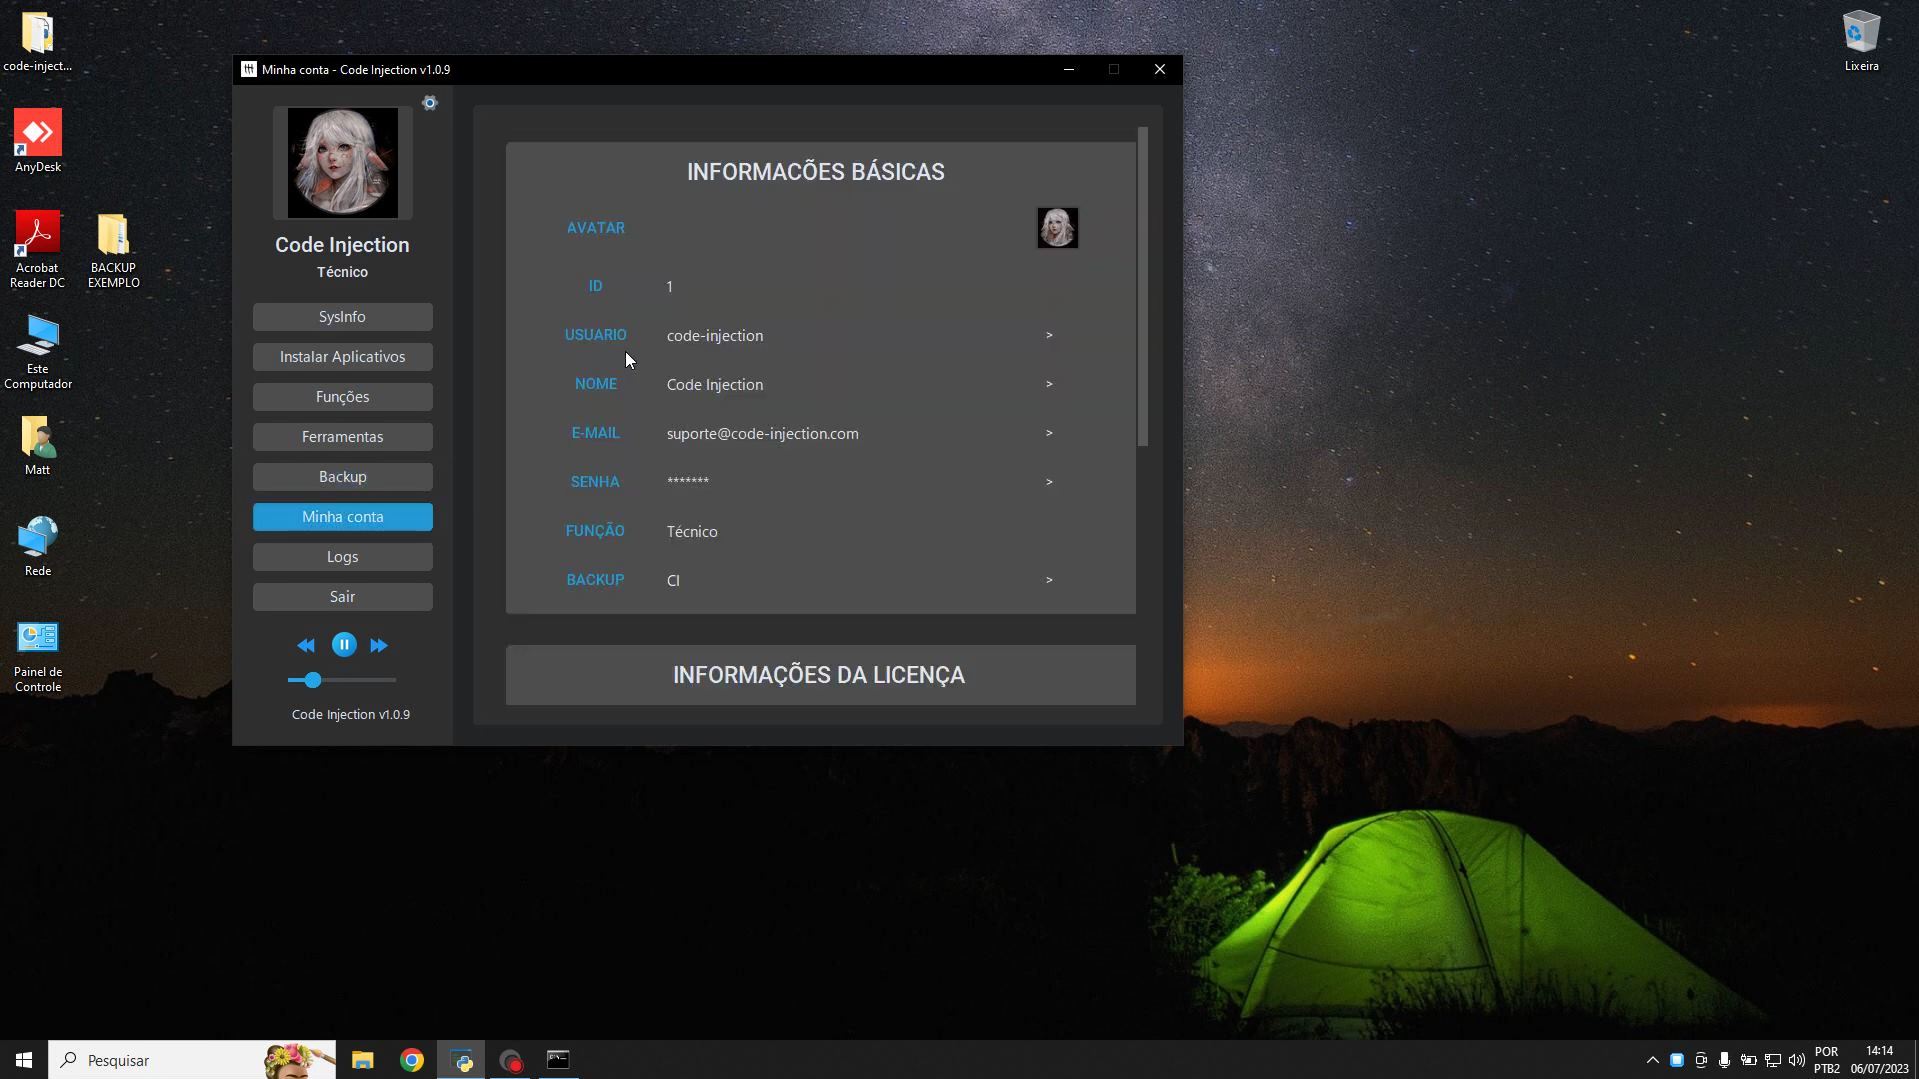Open Google Chrome from taskbar
1919x1079 pixels.
click(x=412, y=1060)
